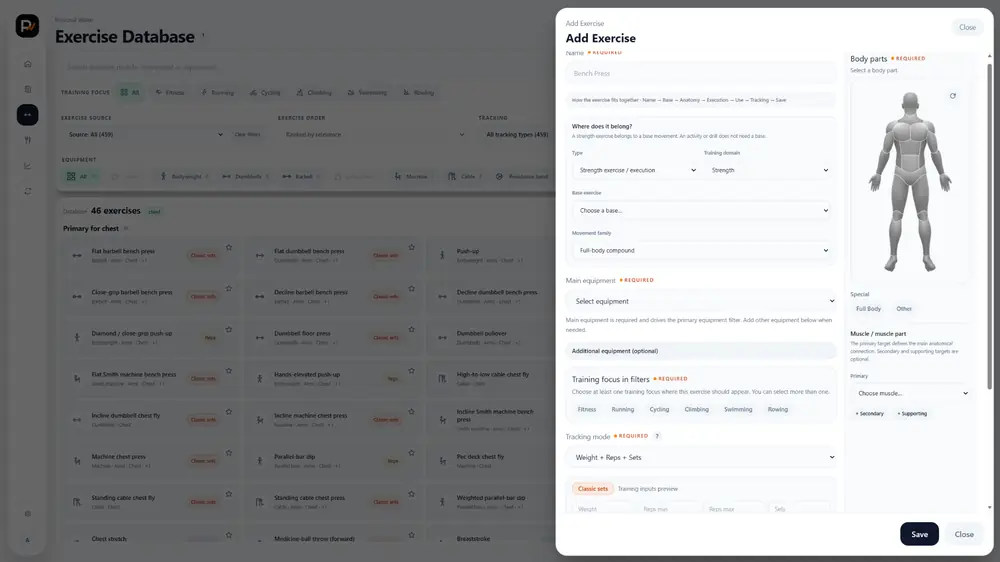Click the bottom Close button in the dialog
Screen dimensions: 1000x562
(964, 534)
